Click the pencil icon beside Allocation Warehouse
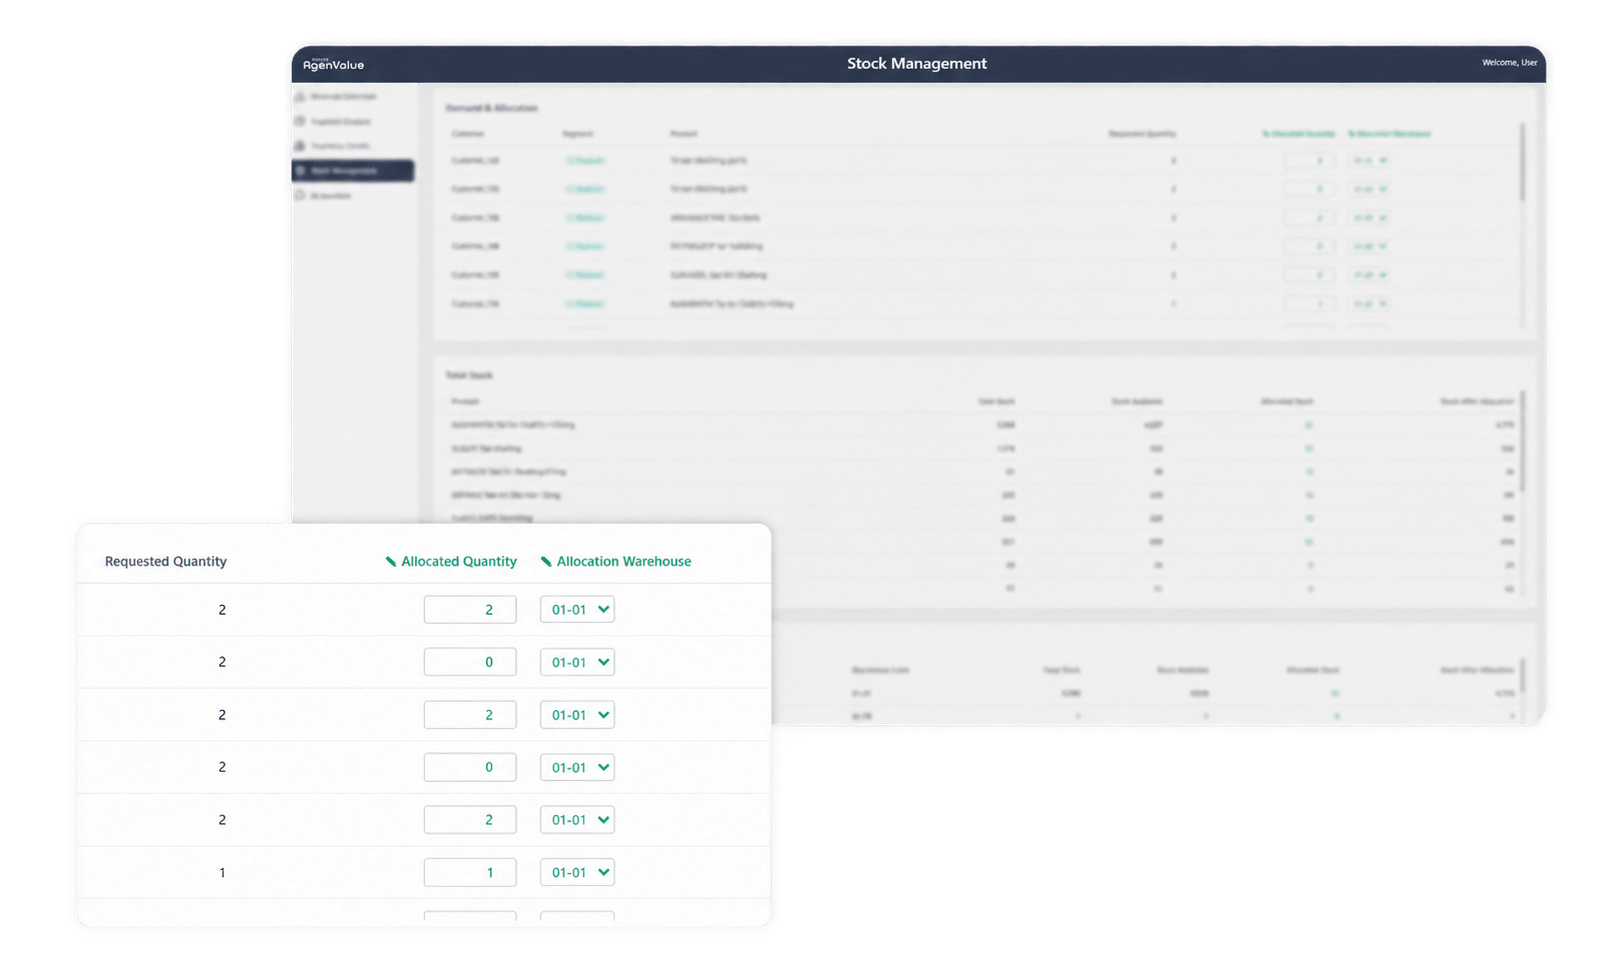This screenshot has width=1620, height=971. tap(546, 562)
